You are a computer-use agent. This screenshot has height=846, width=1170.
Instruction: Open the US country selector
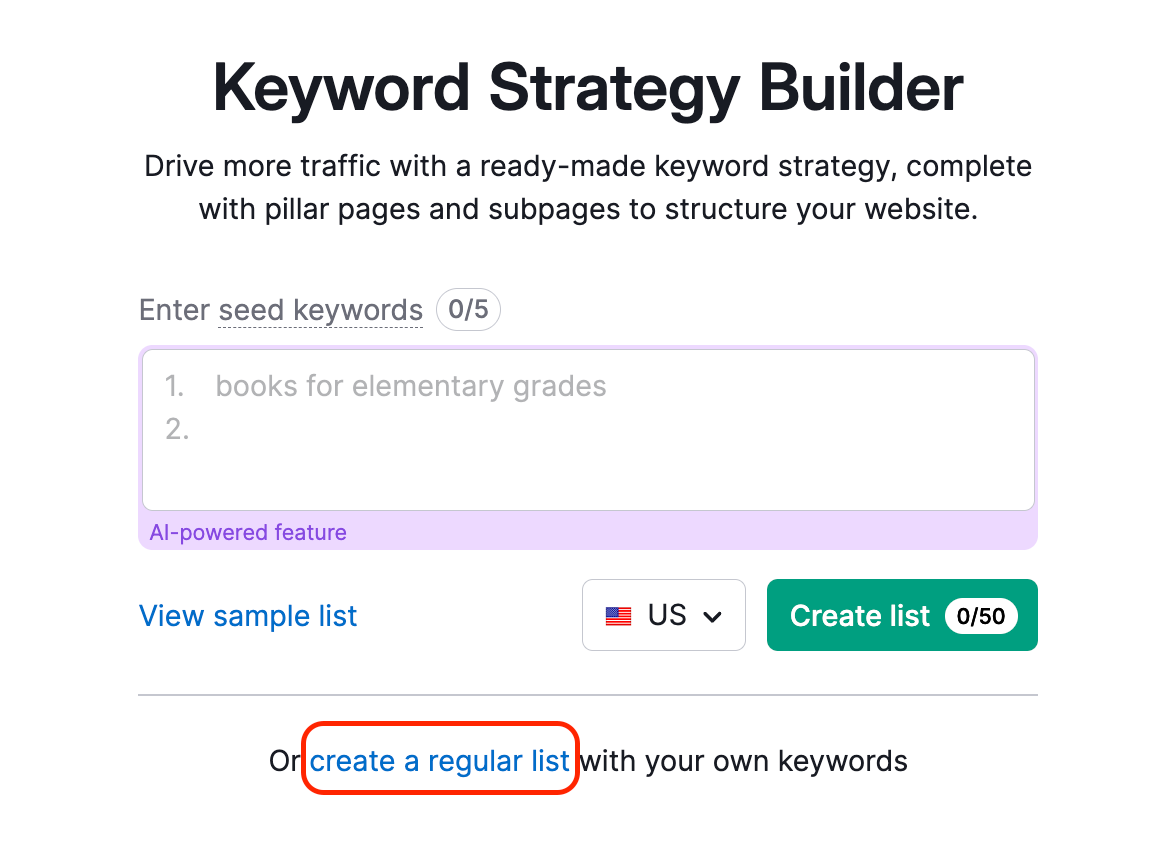664,615
